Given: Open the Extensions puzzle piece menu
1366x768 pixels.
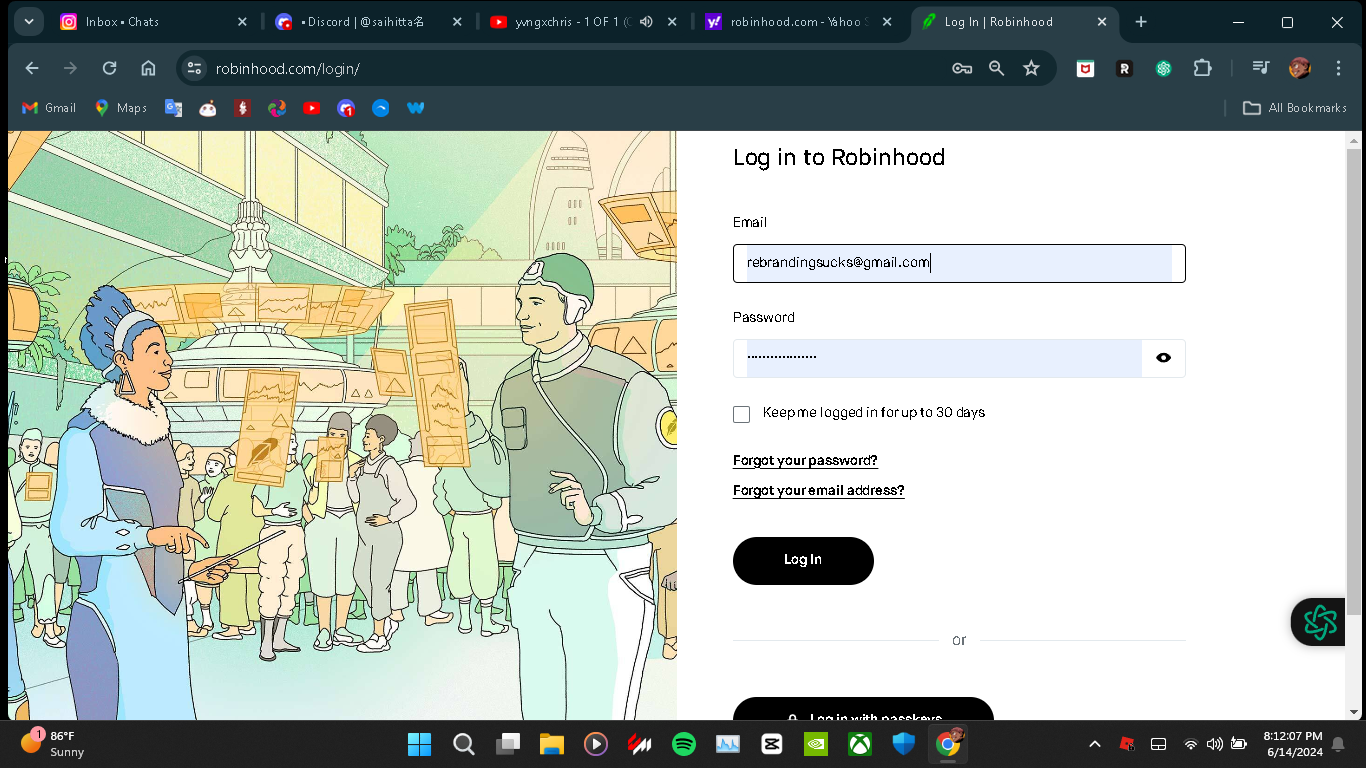Looking at the screenshot, I should click(x=1202, y=68).
